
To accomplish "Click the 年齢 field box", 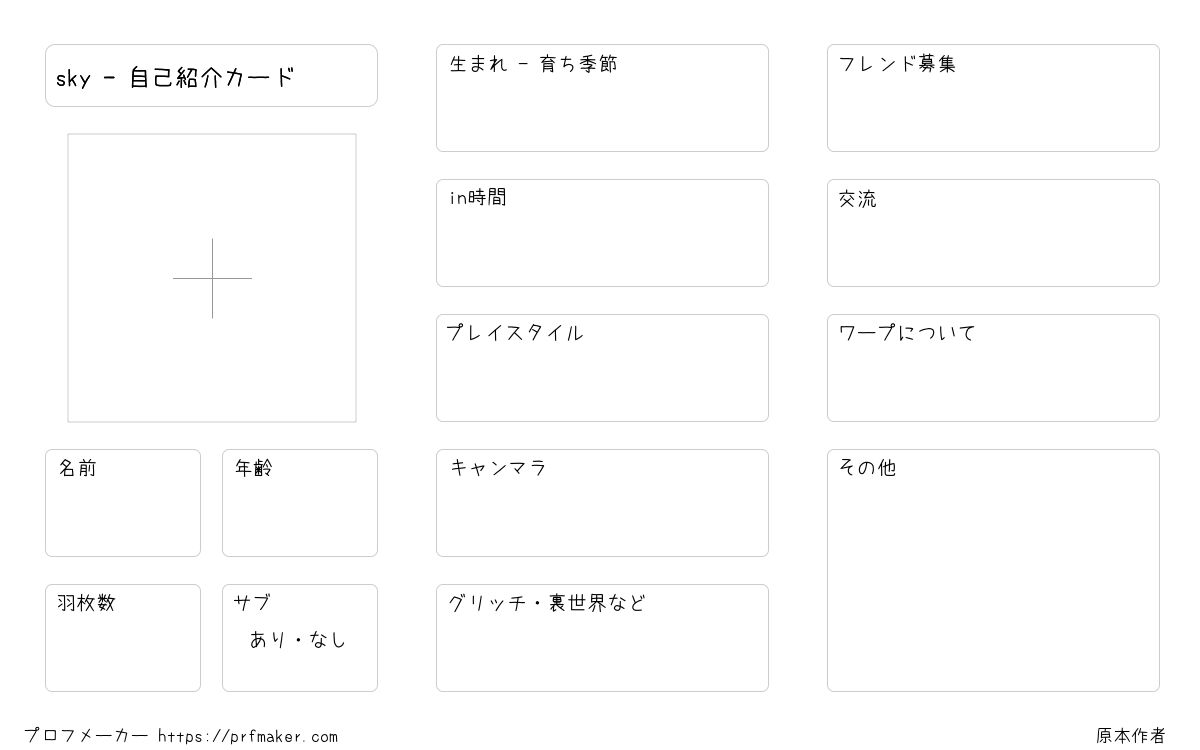I will click(300, 503).
